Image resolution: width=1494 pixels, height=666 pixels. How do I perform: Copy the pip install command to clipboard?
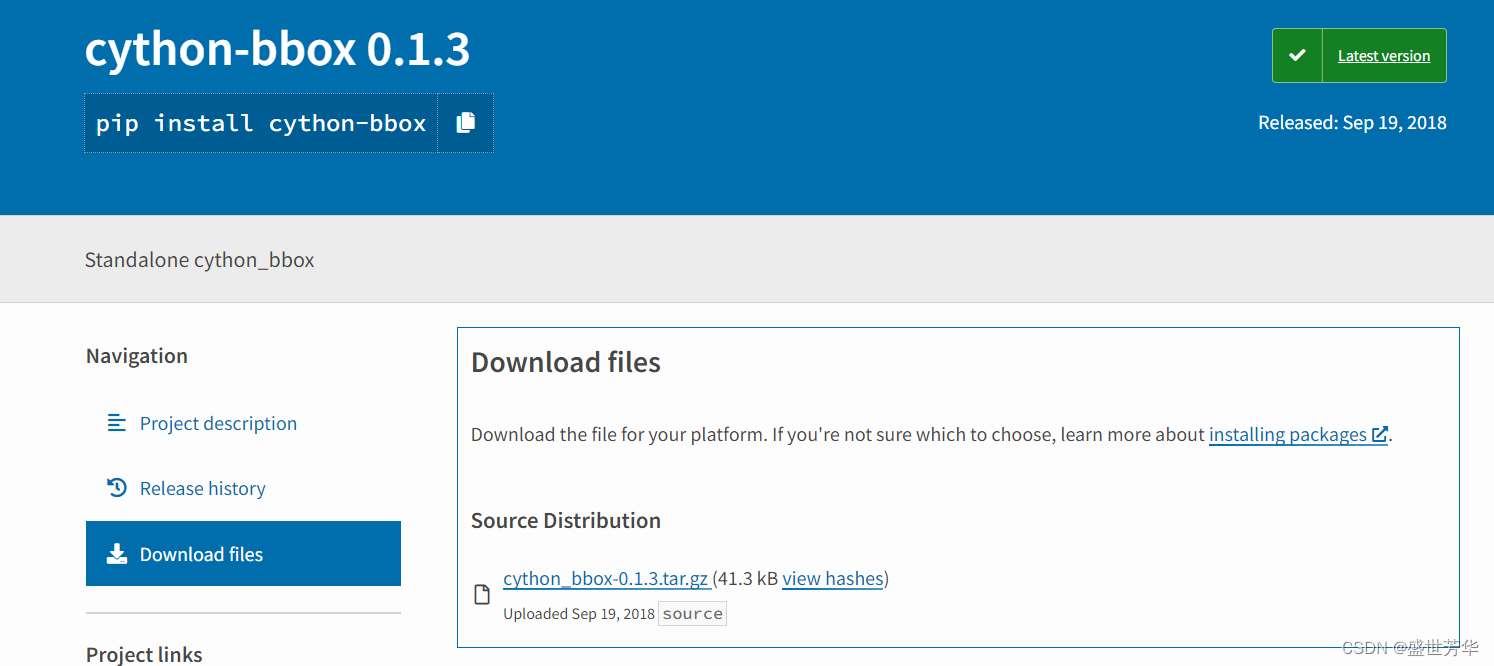point(465,123)
